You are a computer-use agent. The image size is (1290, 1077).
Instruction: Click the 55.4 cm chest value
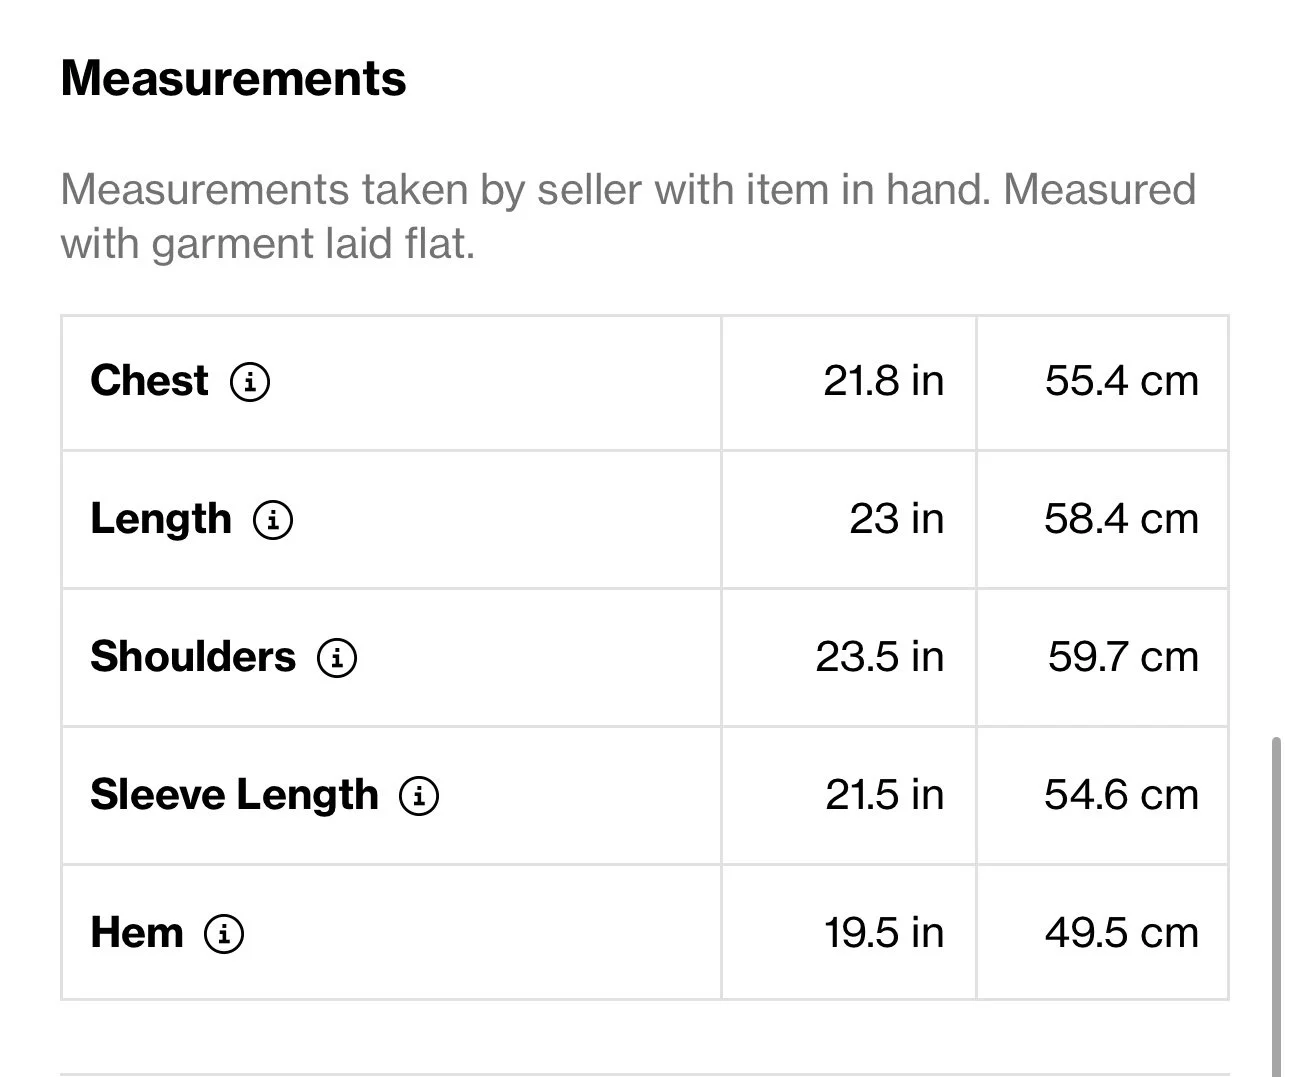point(1121,381)
